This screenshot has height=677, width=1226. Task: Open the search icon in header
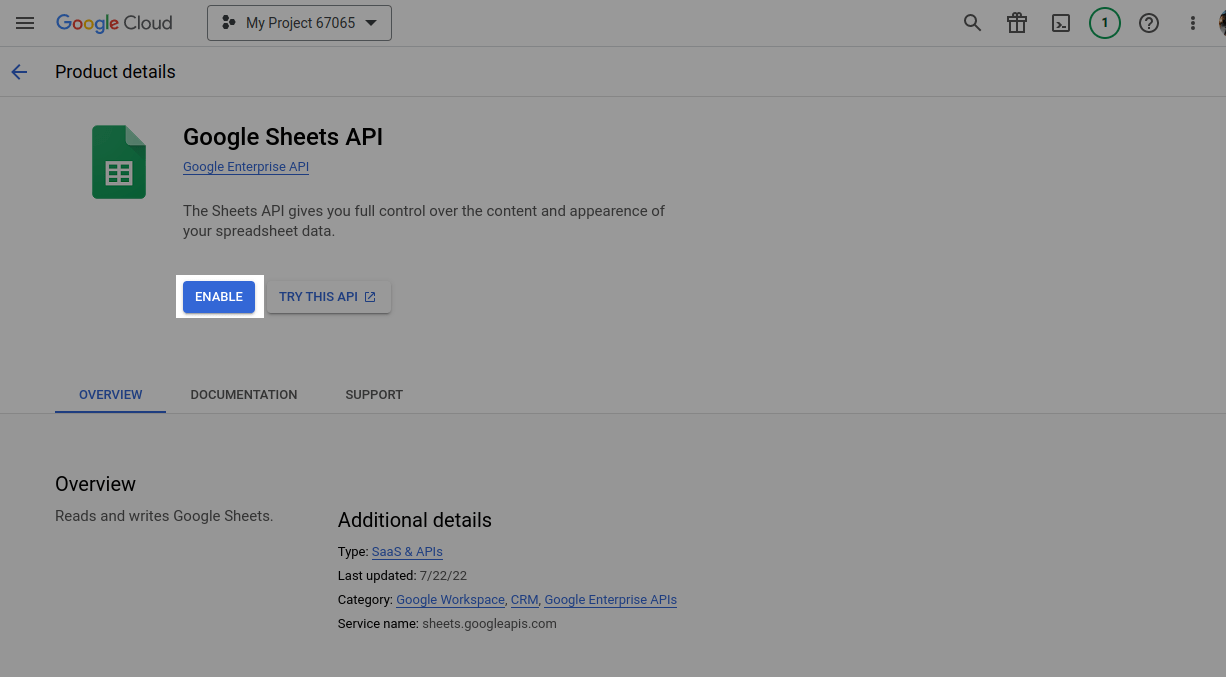(972, 23)
